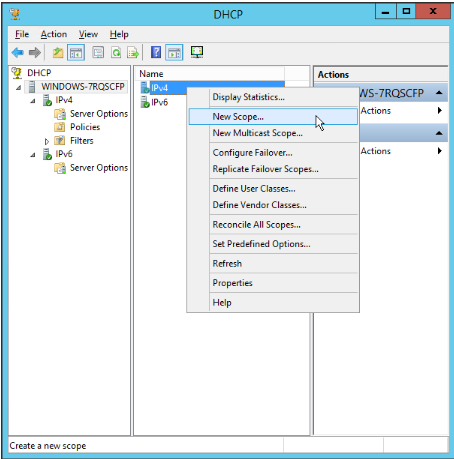Image resolution: width=454 pixels, height=459 pixels.
Task: Click the Refresh toolbar icon
Action: pyautogui.click(x=116, y=53)
